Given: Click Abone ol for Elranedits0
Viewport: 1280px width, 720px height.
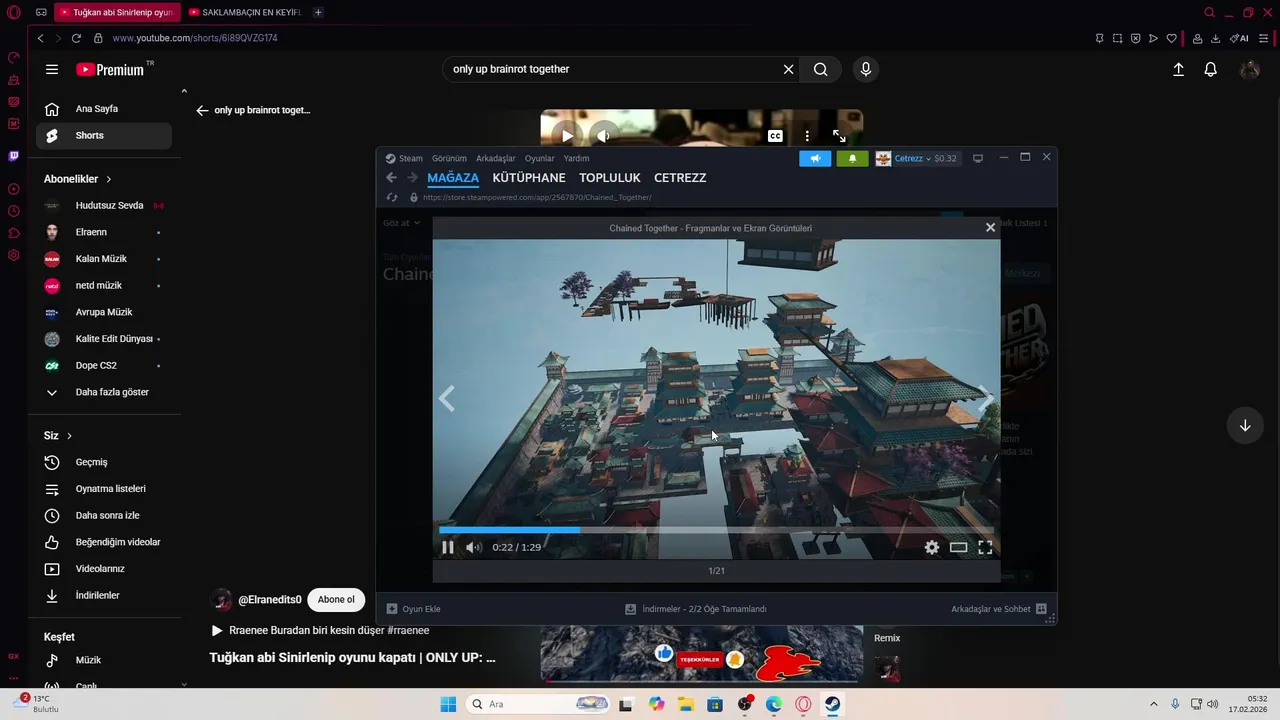Looking at the screenshot, I should pyautogui.click(x=336, y=599).
